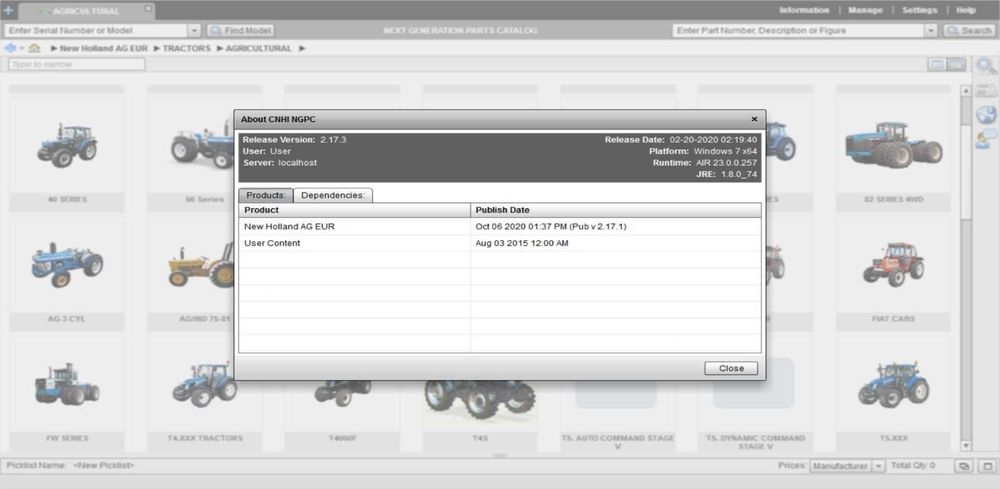Select the New Holland AG EUR product row
1000x489 pixels.
click(500, 226)
